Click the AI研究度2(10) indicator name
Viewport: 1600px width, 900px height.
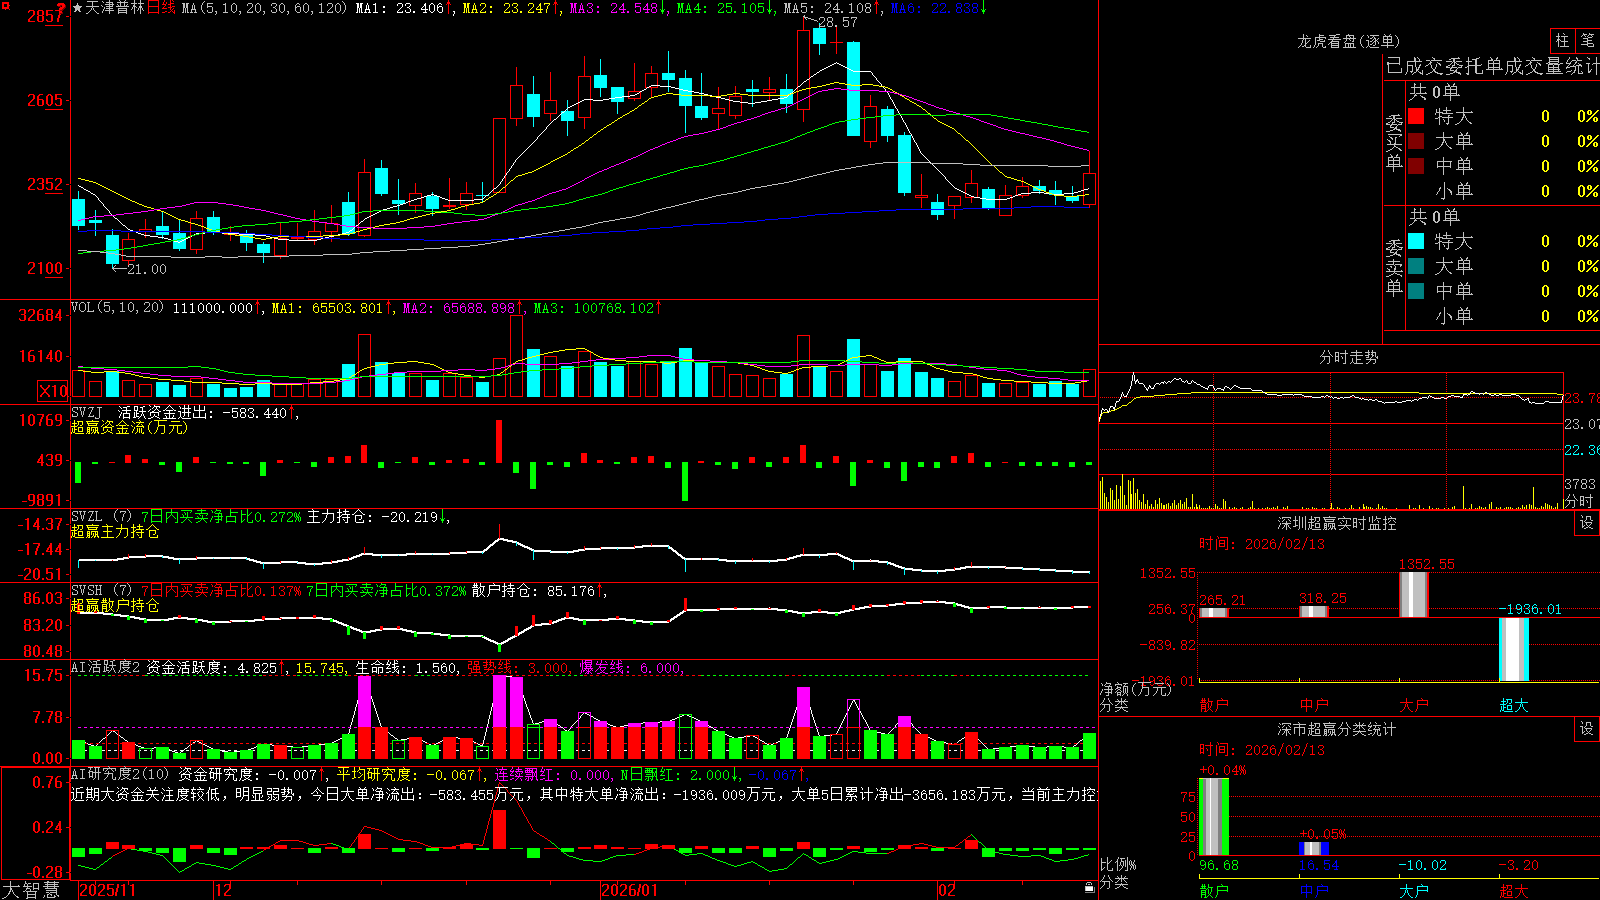[x=120, y=774]
